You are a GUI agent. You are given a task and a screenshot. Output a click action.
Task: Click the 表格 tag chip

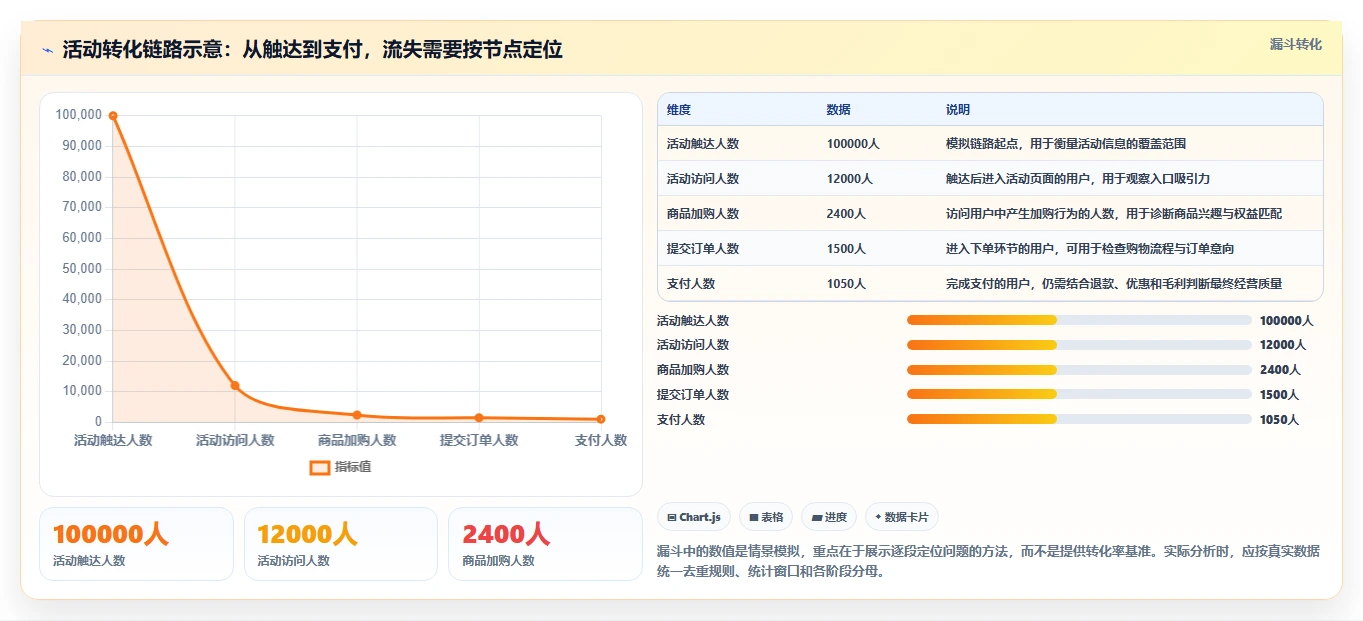coord(766,517)
